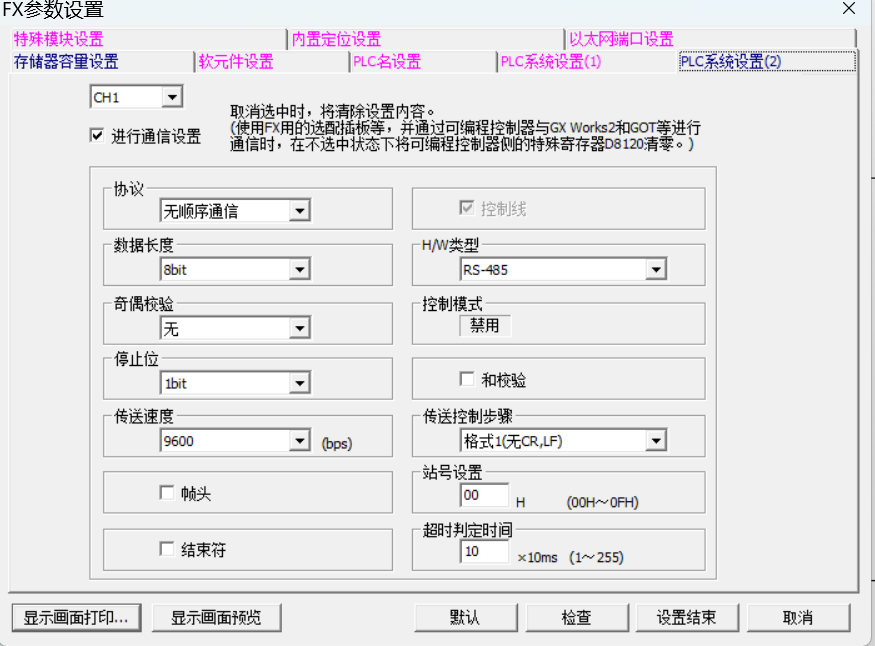Switch to the 存储器容量设置 tab
Viewport: 875px width, 646px height.
tap(66, 62)
